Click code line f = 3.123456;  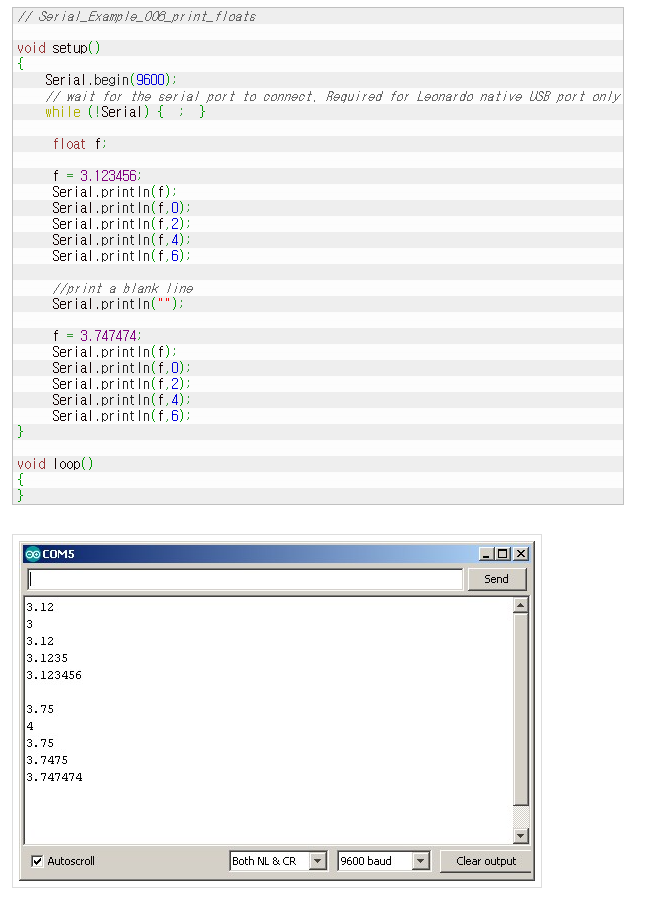(x=97, y=175)
